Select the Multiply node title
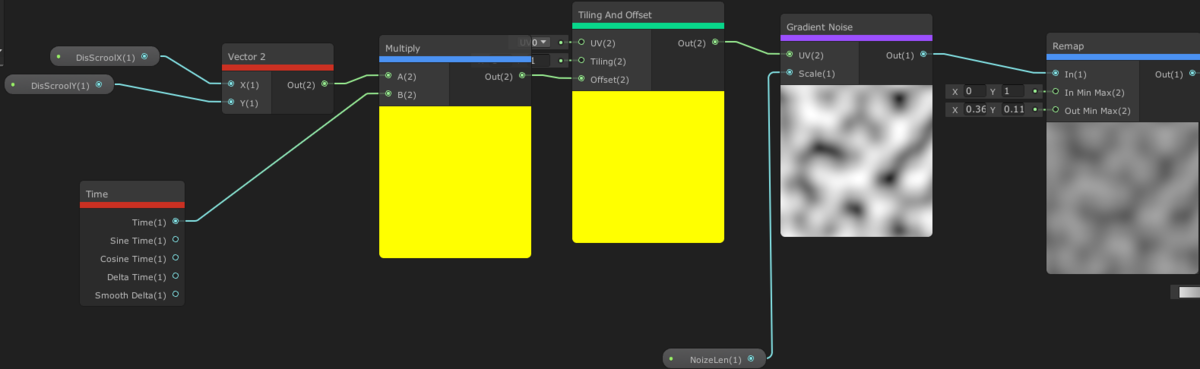This screenshot has width=1200, height=369. (x=403, y=48)
